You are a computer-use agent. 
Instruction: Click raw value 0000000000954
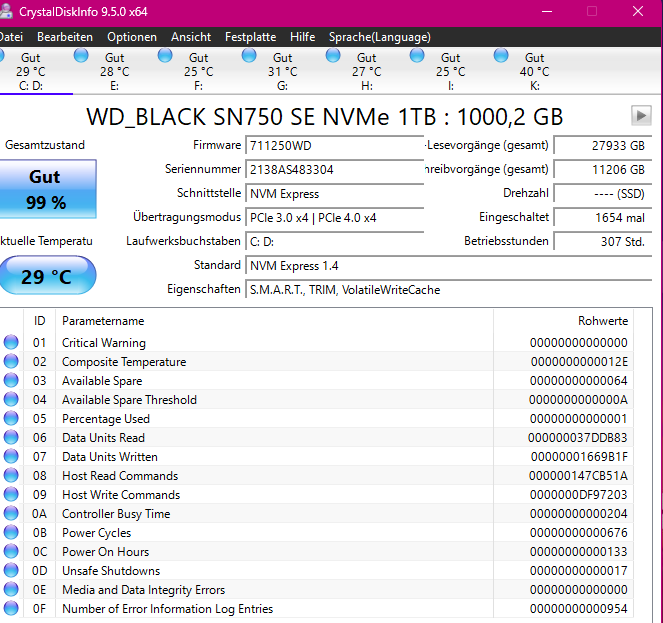(x=578, y=609)
